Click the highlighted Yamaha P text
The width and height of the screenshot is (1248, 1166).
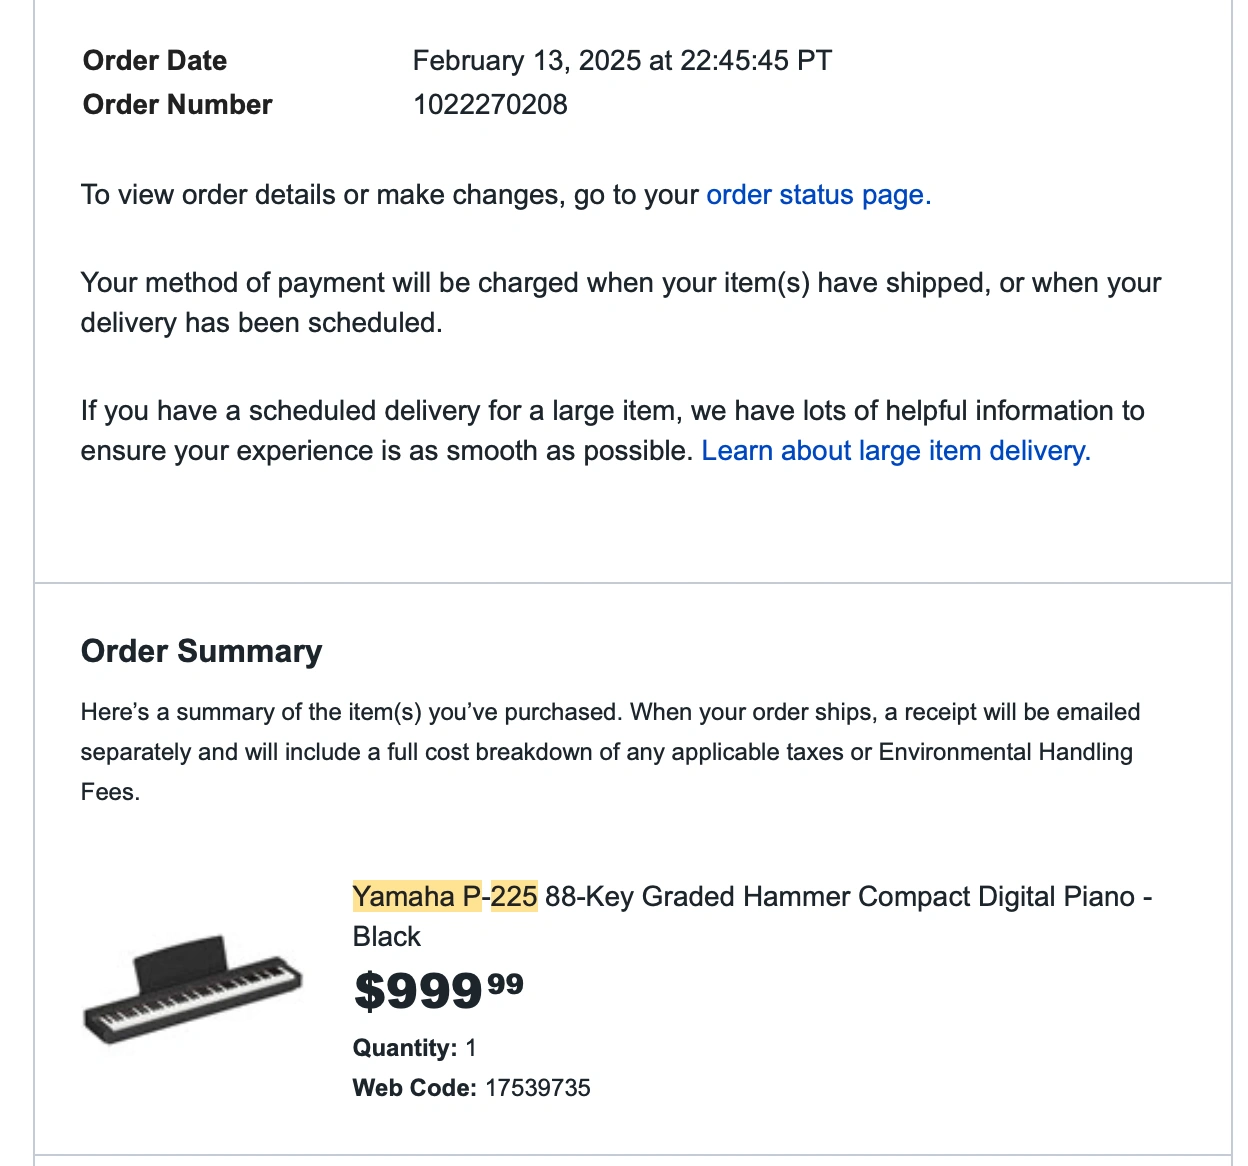(x=416, y=896)
